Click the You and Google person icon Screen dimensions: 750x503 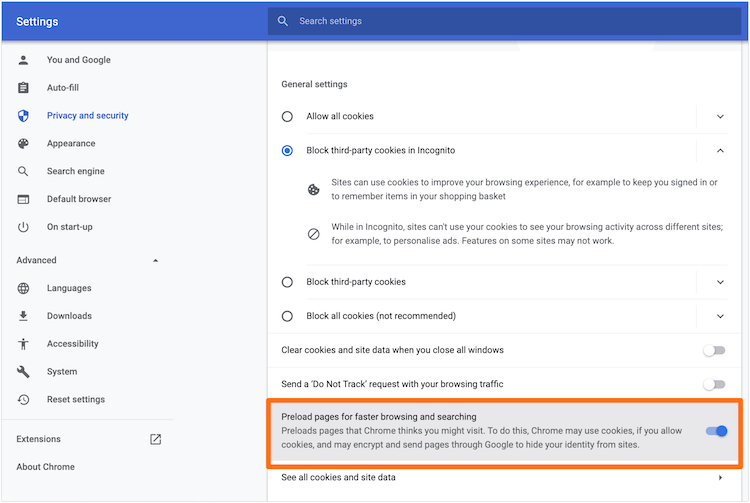pyautogui.click(x=23, y=60)
